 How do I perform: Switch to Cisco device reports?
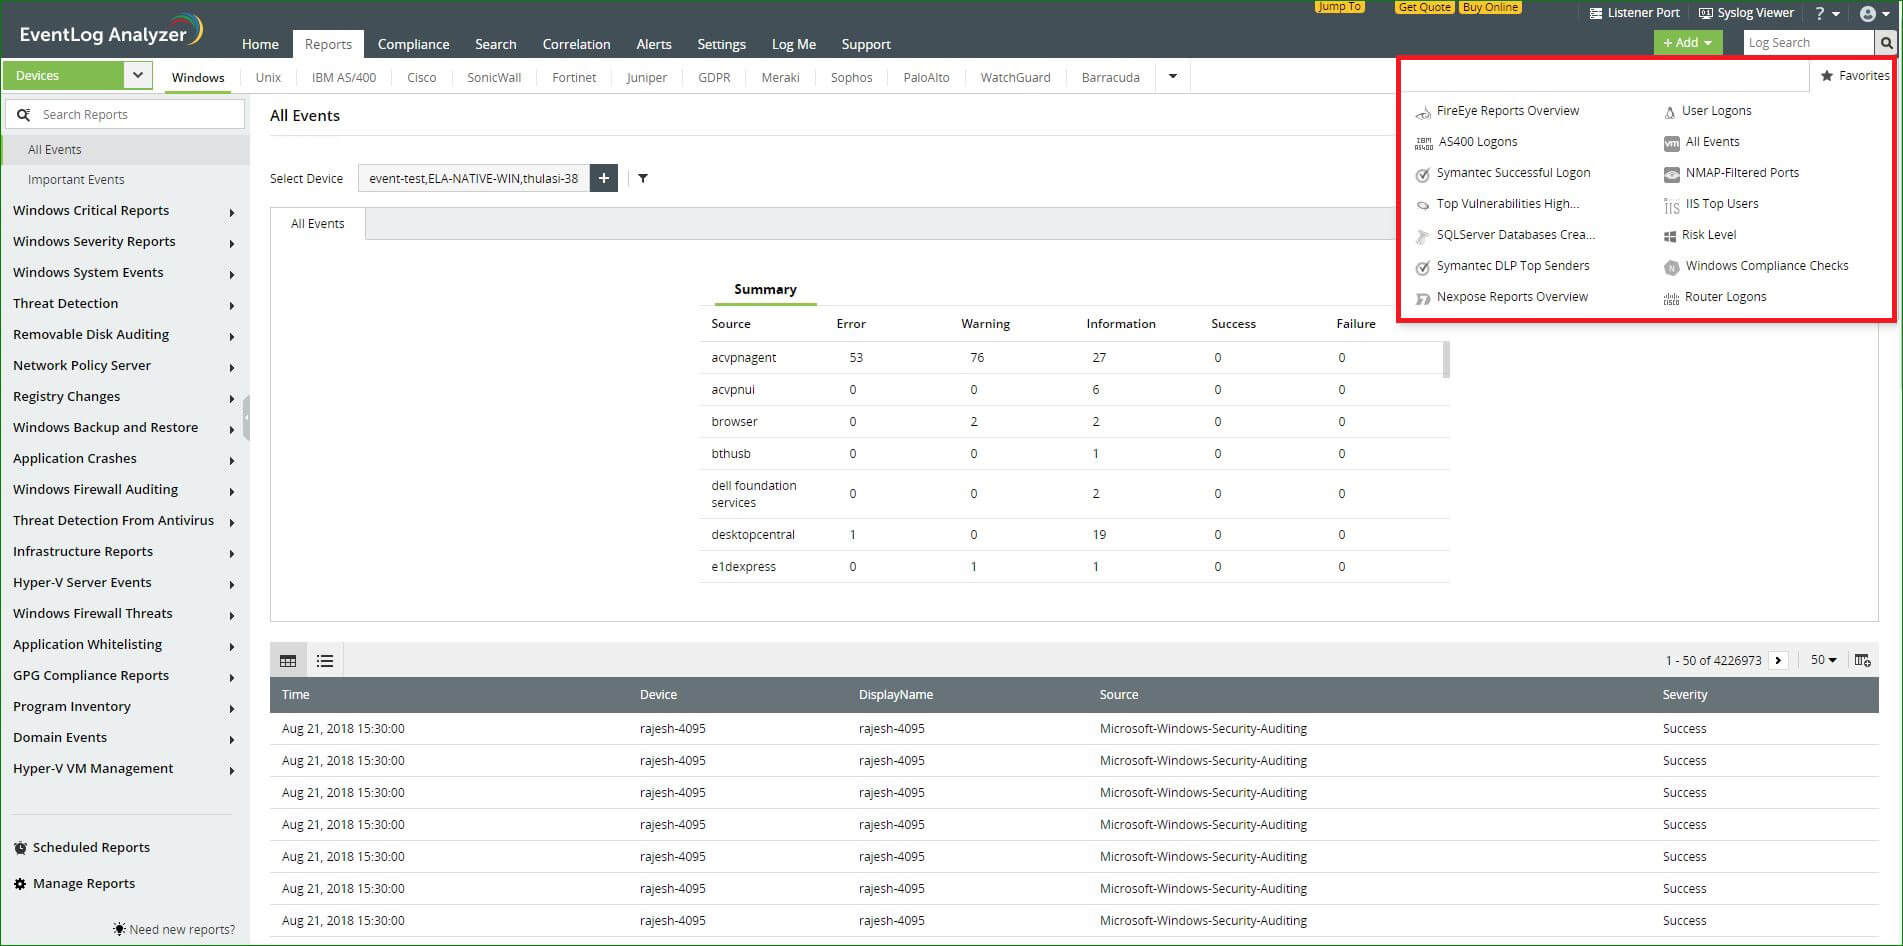(x=421, y=77)
